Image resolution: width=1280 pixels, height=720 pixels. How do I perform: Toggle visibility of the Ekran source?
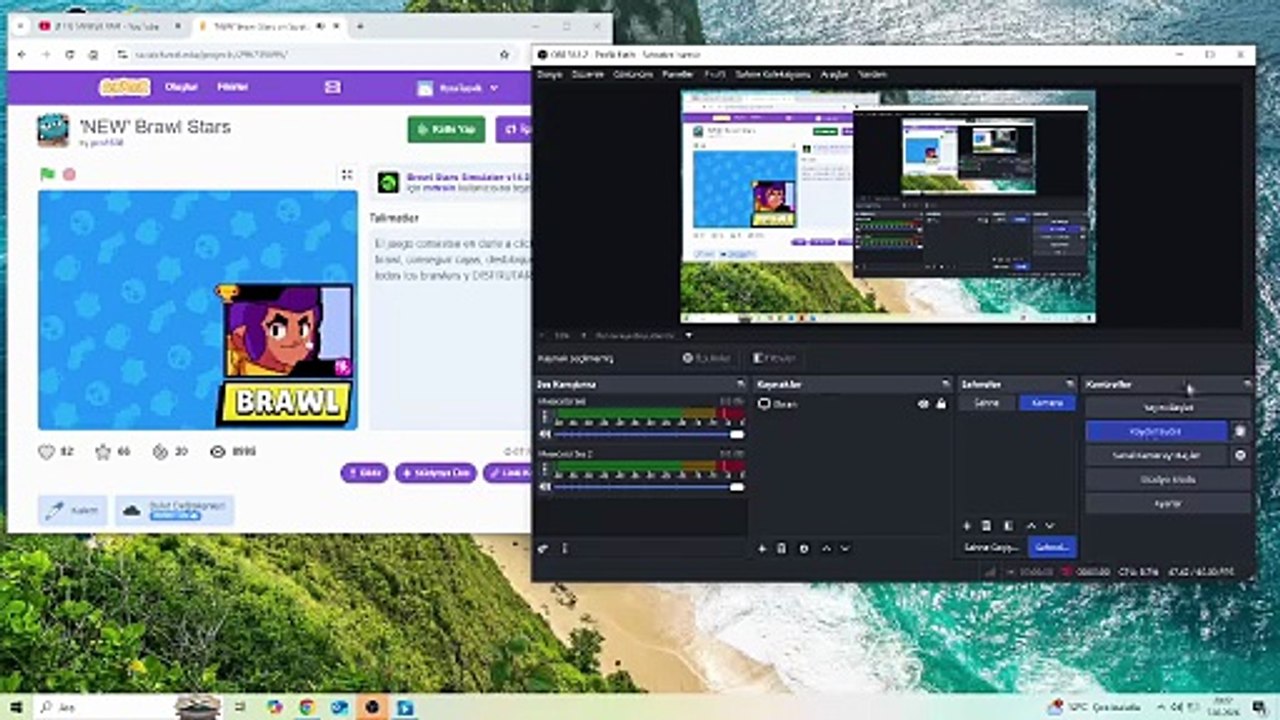tap(923, 404)
